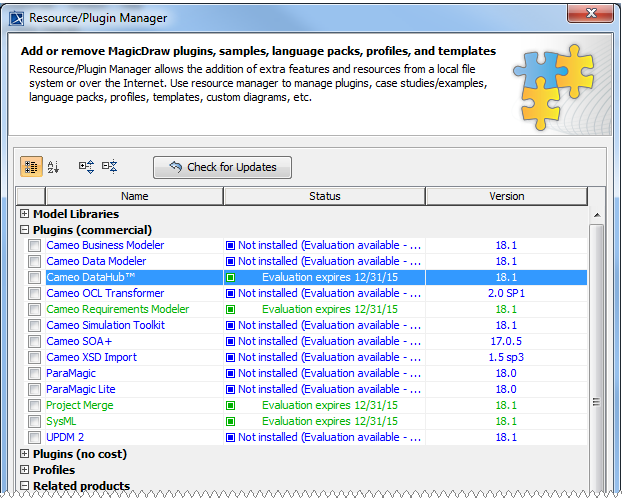Click the Status column header
The height and width of the screenshot is (501, 622).
tap(324, 197)
